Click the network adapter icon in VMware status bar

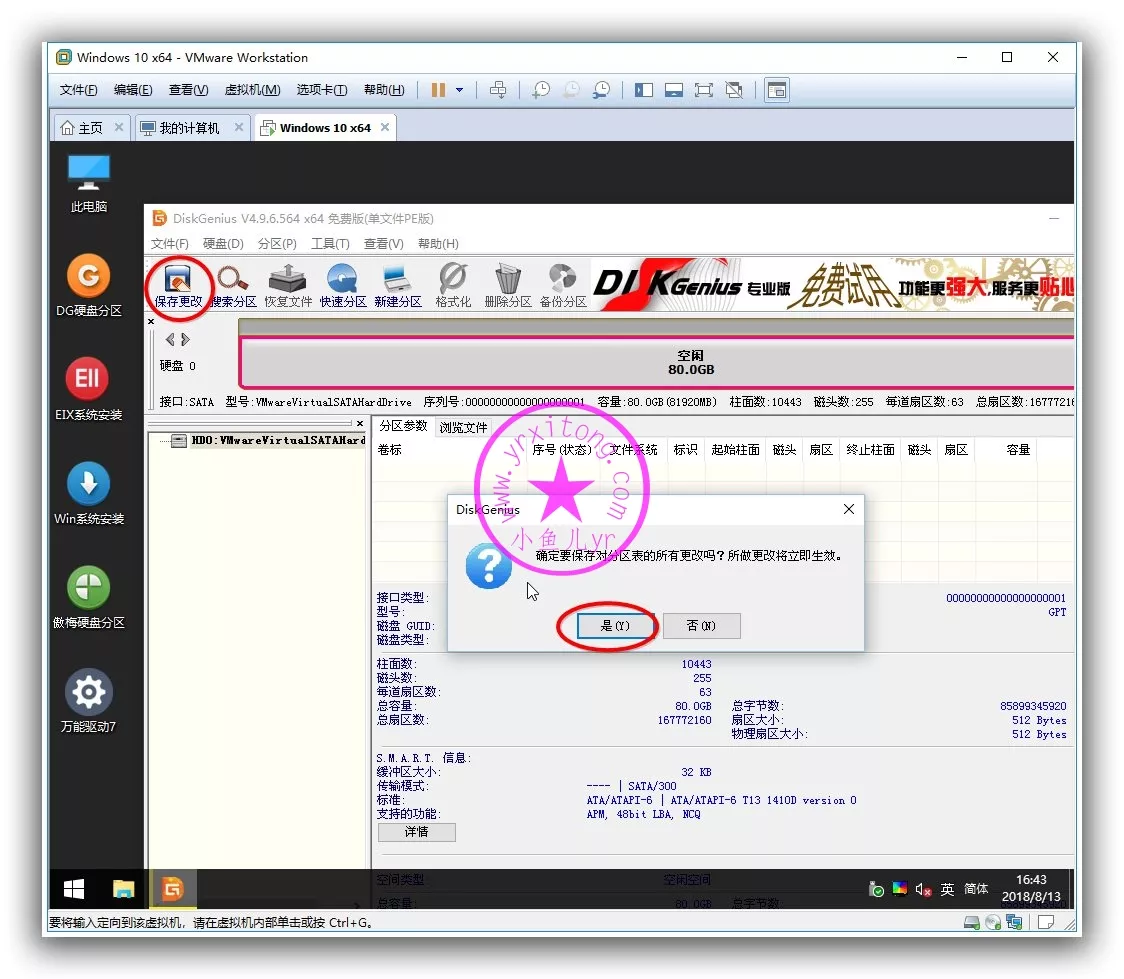point(1014,922)
